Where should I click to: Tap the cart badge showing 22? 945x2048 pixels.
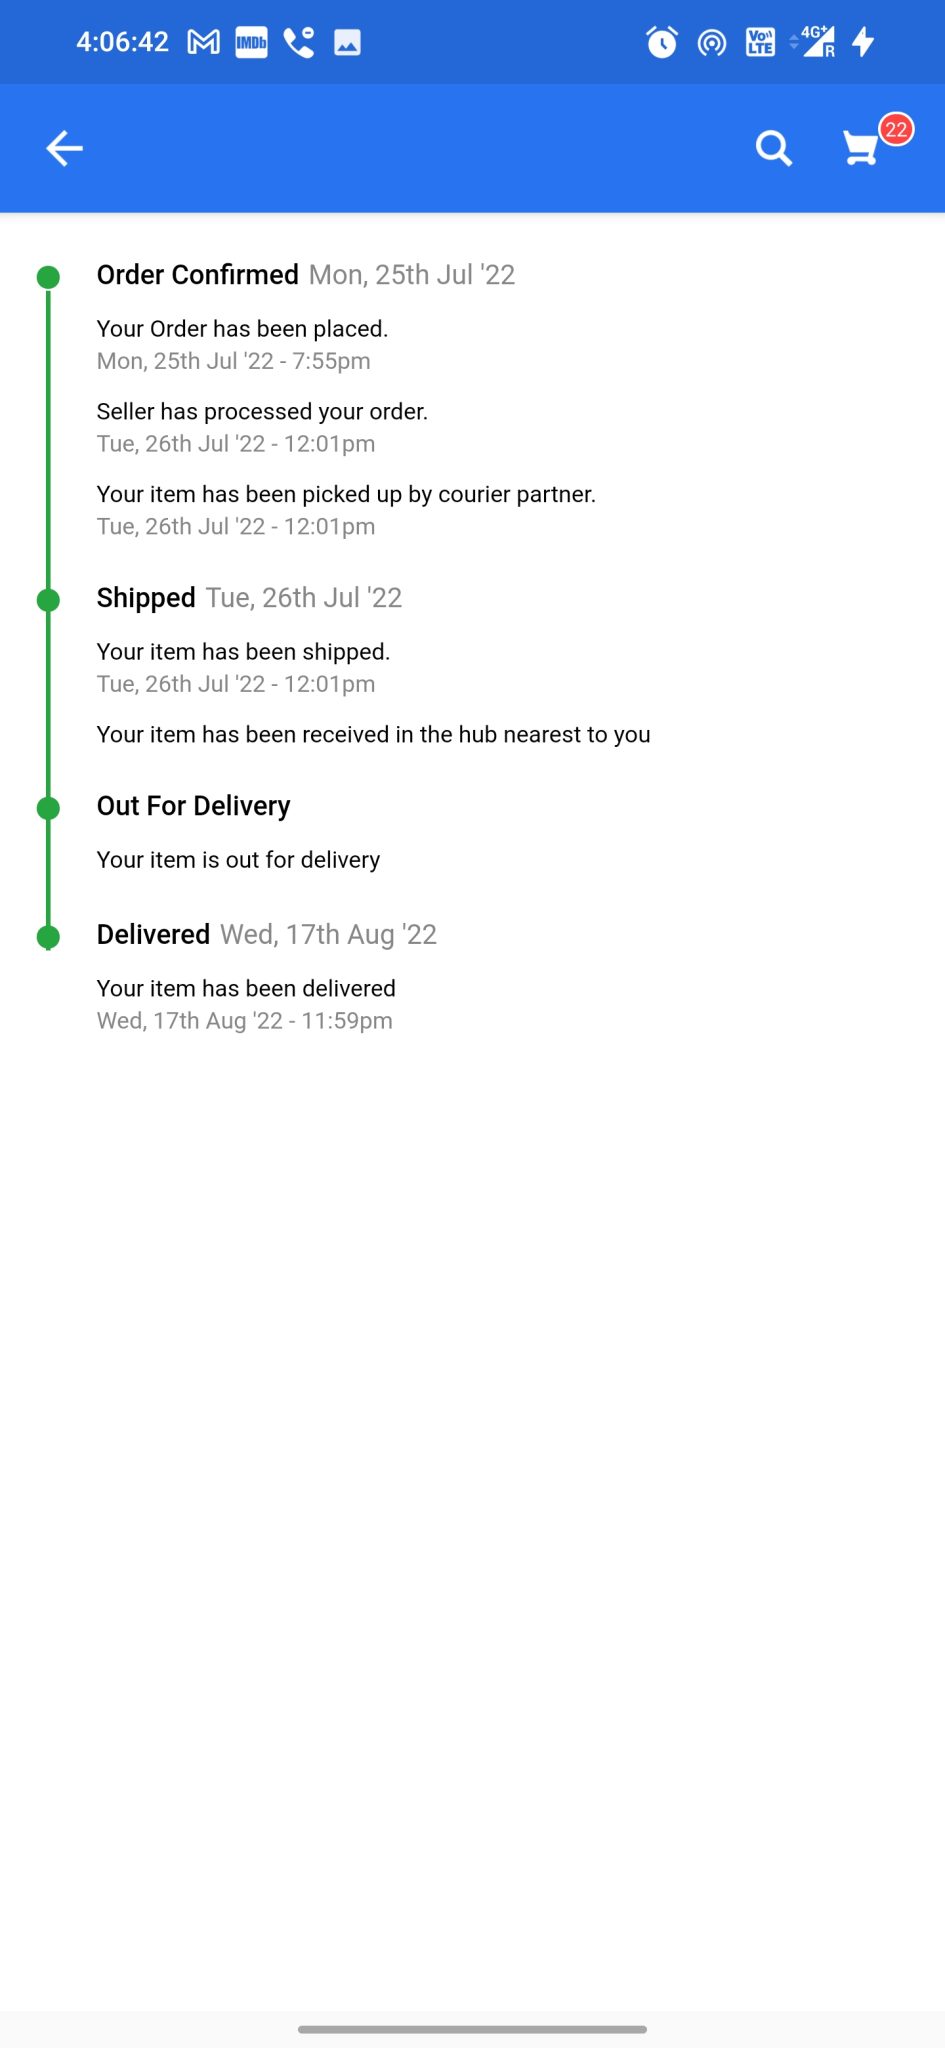pos(896,129)
